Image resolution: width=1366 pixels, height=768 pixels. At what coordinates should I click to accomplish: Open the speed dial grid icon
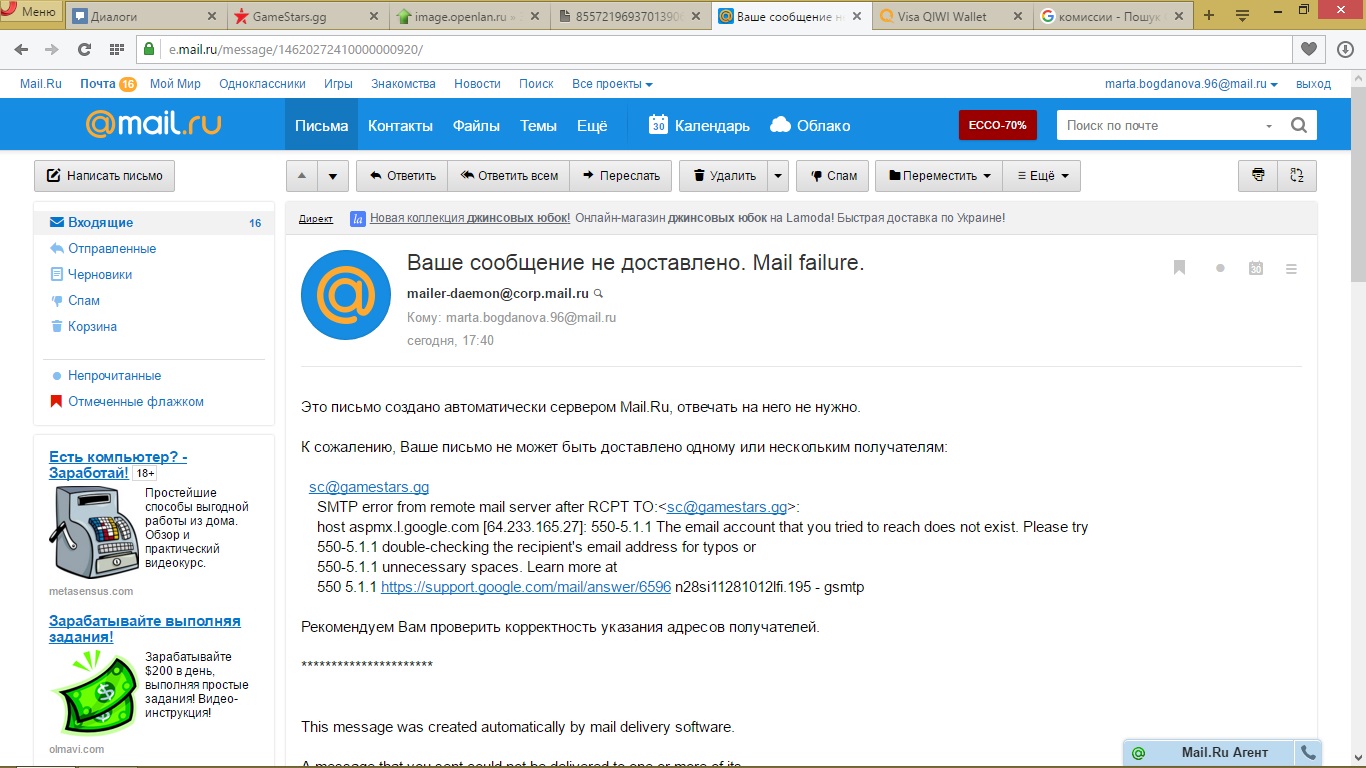[x=117, y=49]
